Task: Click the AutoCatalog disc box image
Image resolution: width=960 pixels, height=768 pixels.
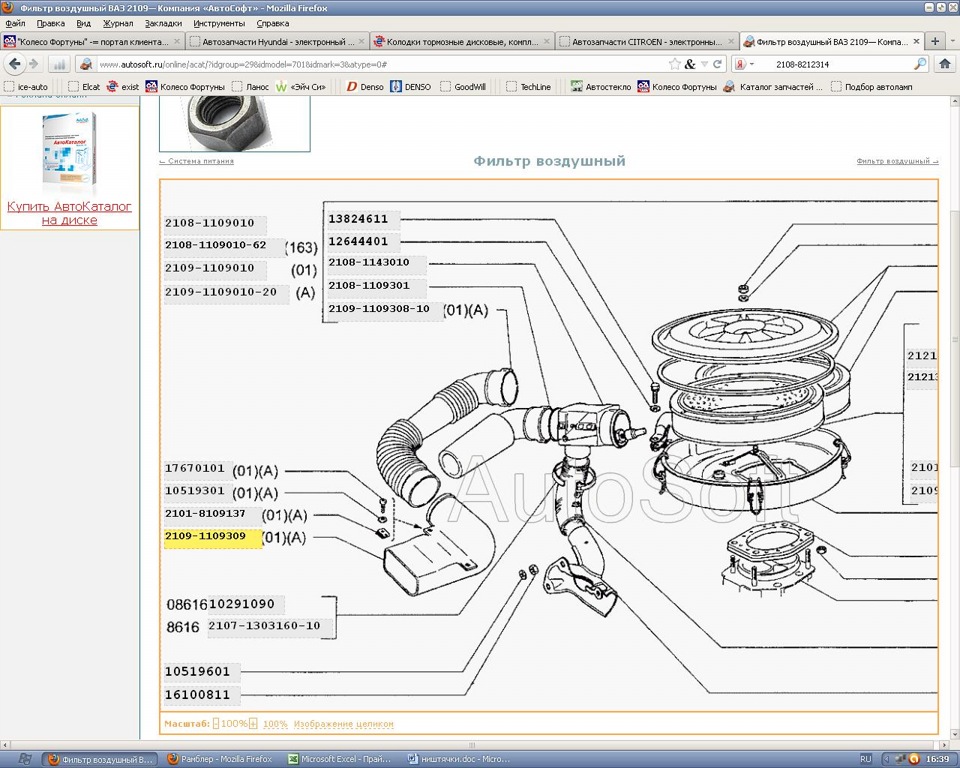Action: 69,149
